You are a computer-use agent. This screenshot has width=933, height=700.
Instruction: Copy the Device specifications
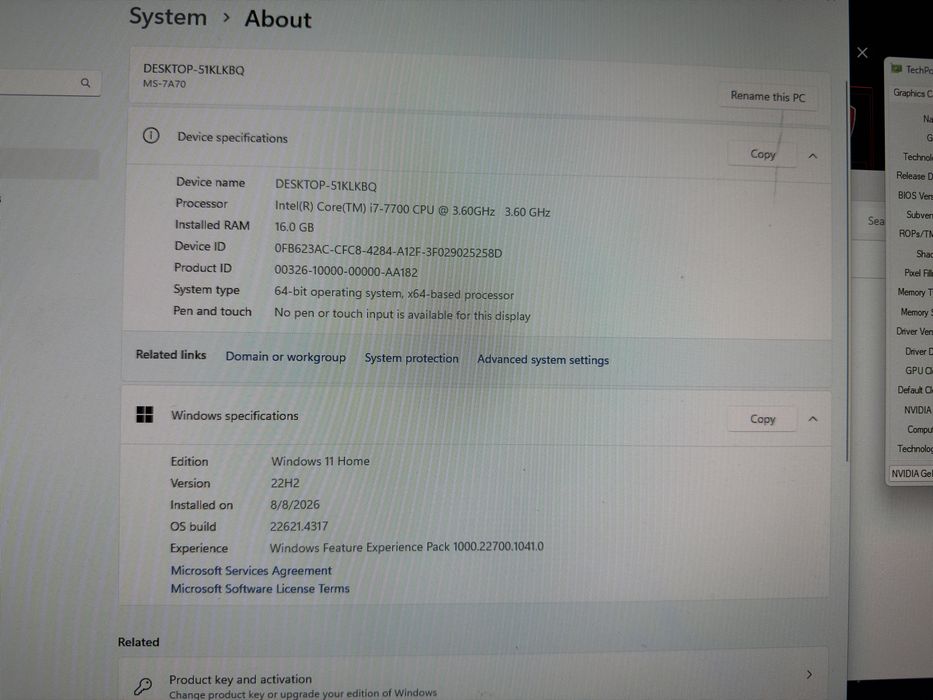tap(762, 154)
